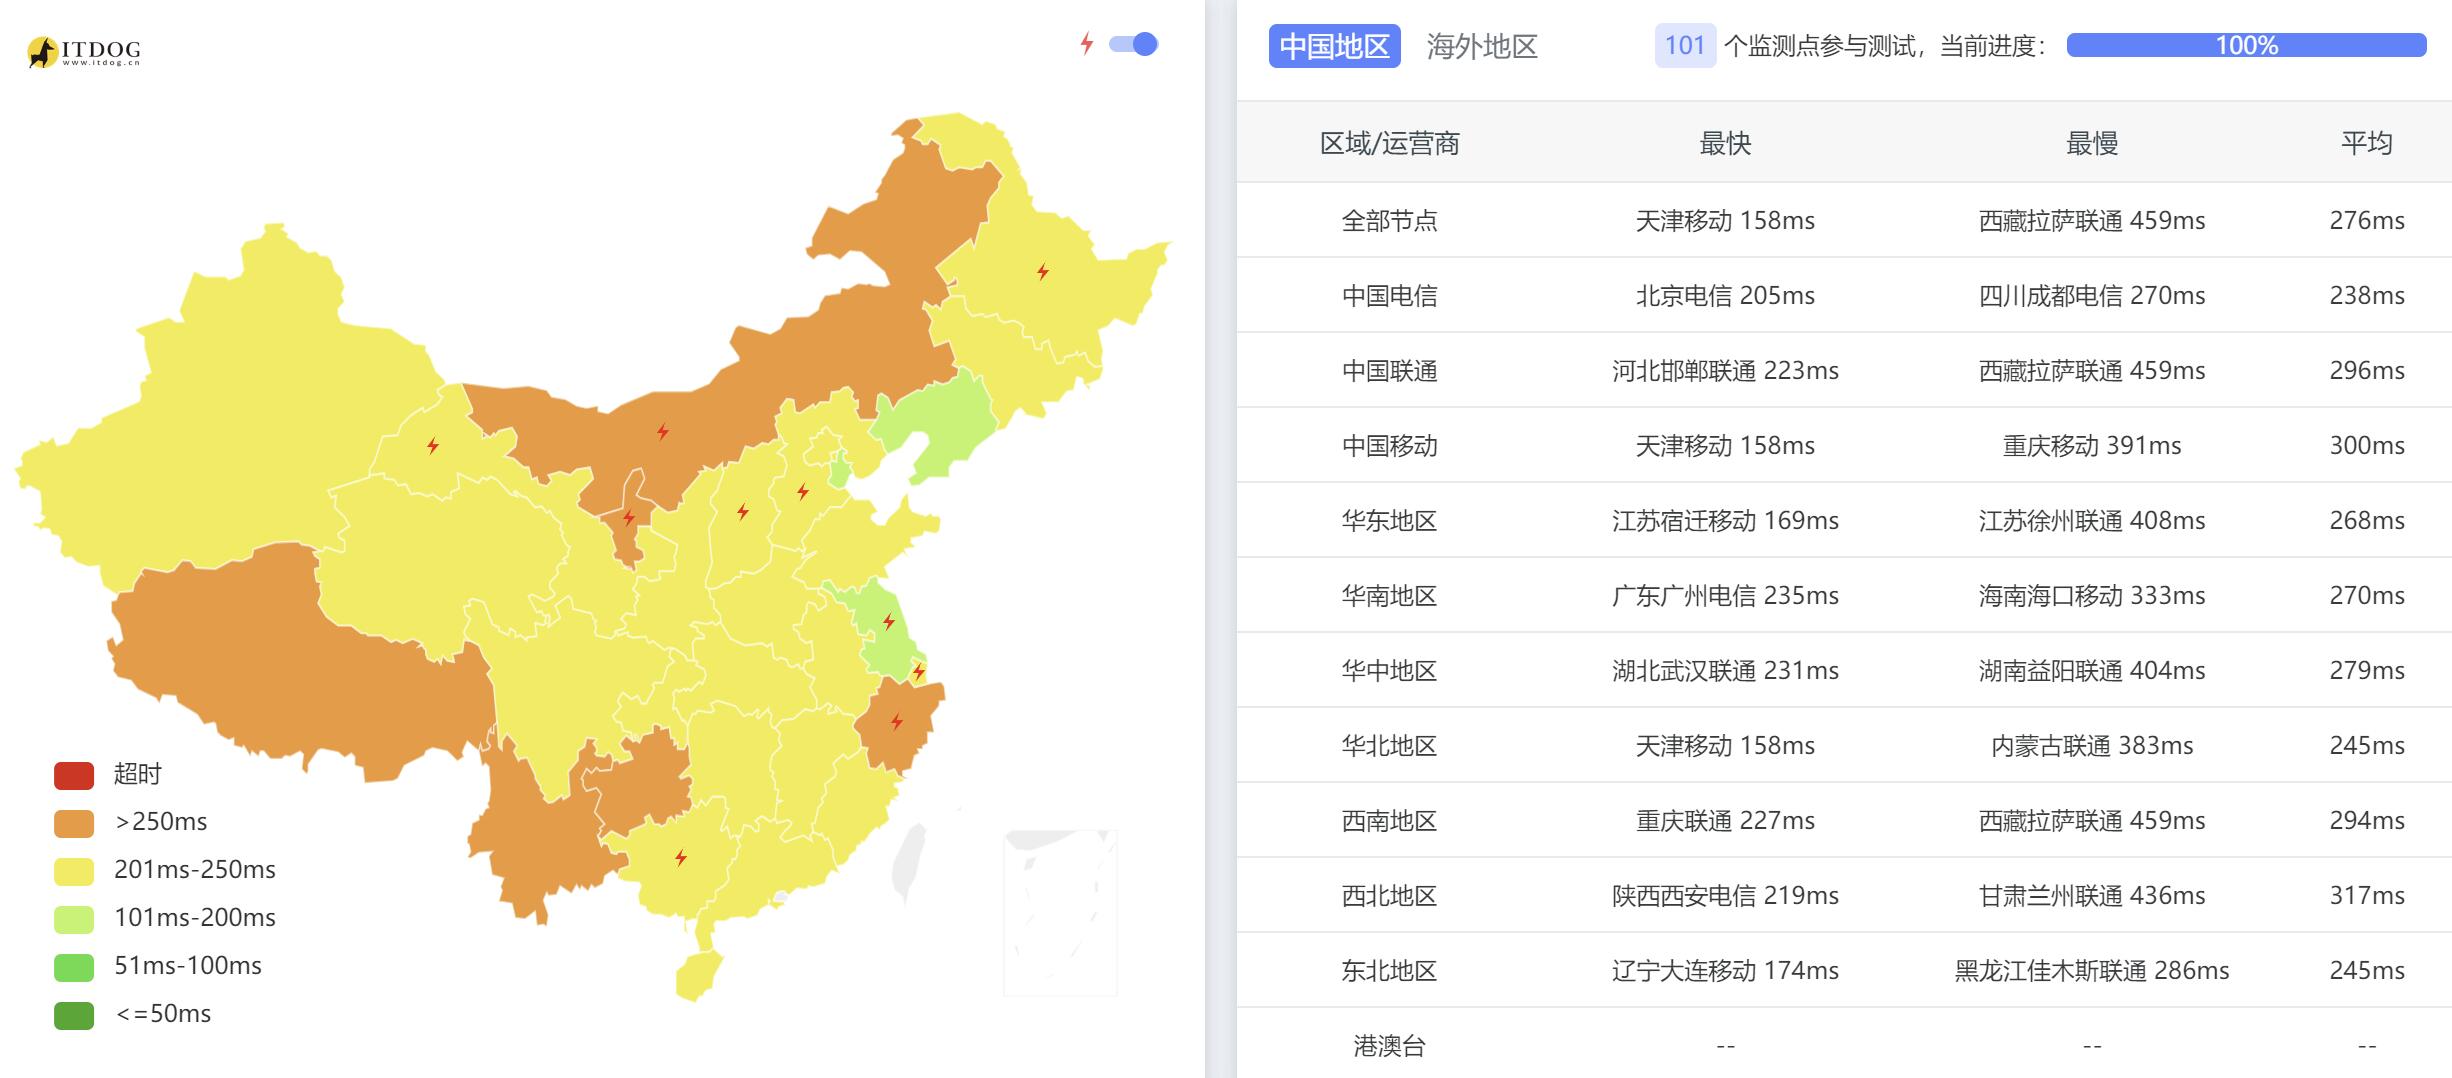Switch to the 中国地区 tab
This screenshot has height=1078, width=2452.
(1334, 46)
